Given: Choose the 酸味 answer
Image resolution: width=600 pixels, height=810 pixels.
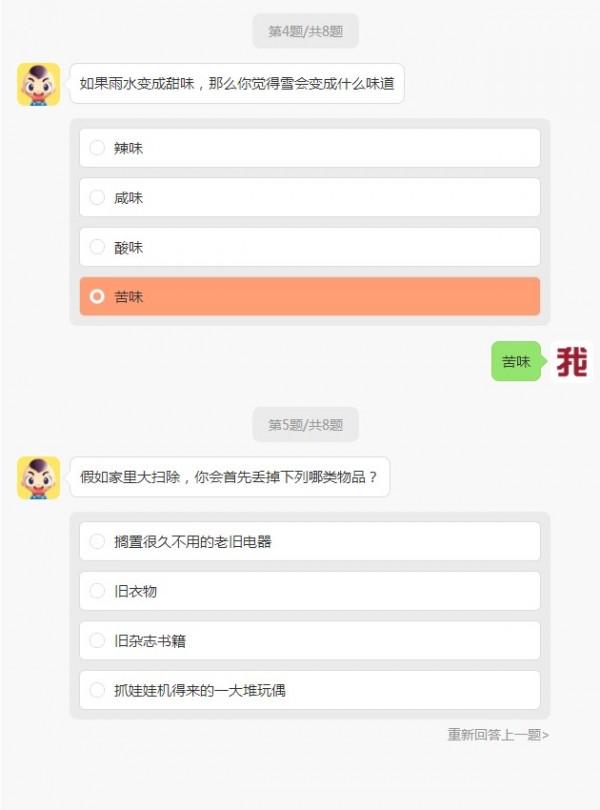Looking at the screenshot, I should 310,247.
